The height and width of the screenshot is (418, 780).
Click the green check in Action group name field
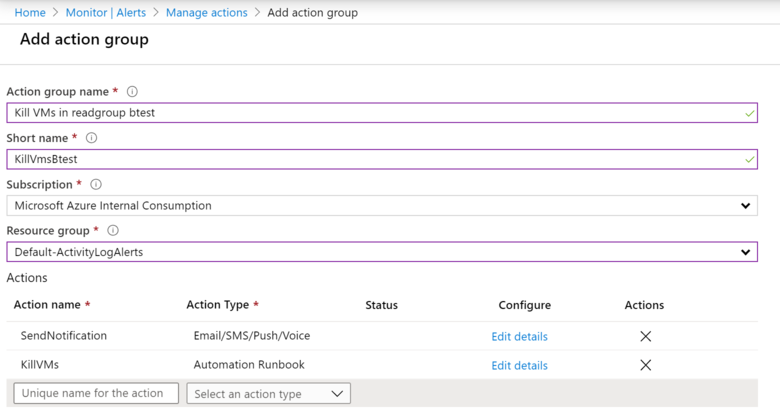[x=750, y=114]
